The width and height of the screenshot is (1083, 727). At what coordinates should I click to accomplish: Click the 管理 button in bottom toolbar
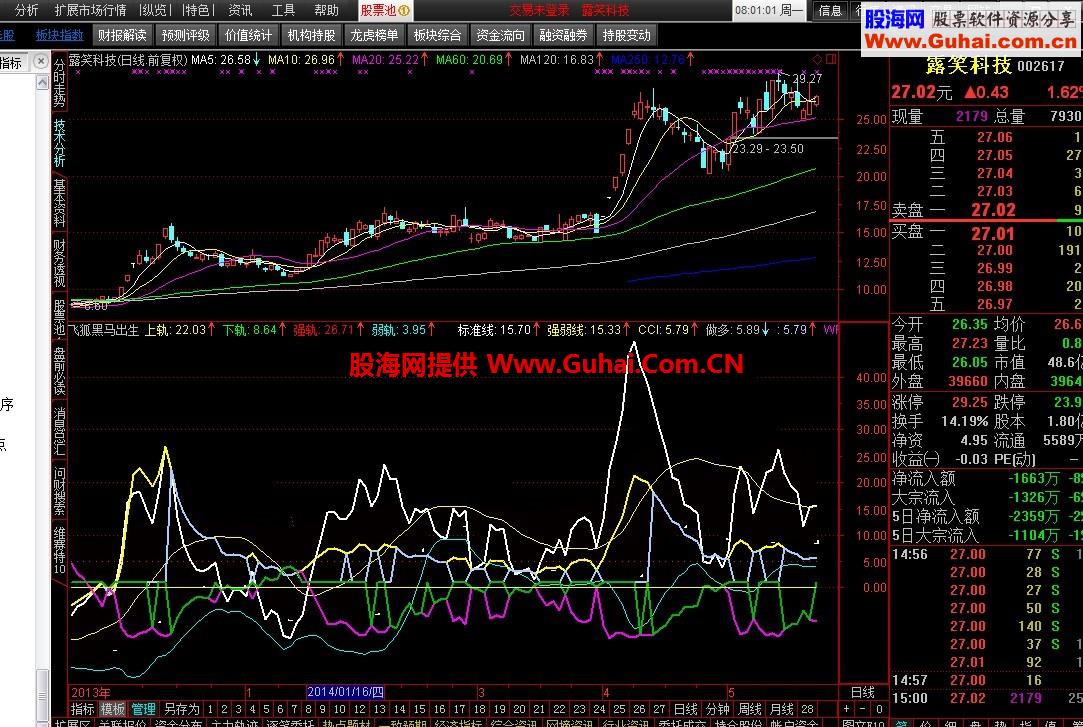click(x=144, y=709)
